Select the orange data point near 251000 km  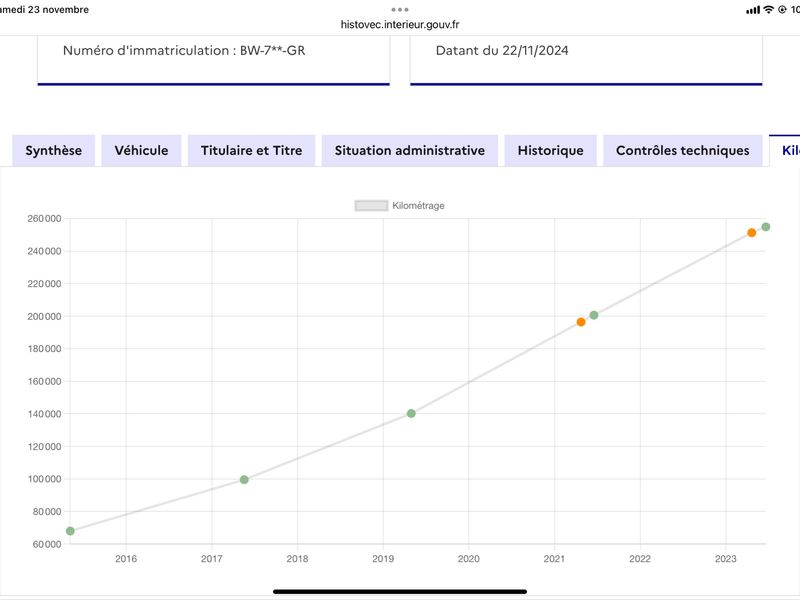[752, 233]
